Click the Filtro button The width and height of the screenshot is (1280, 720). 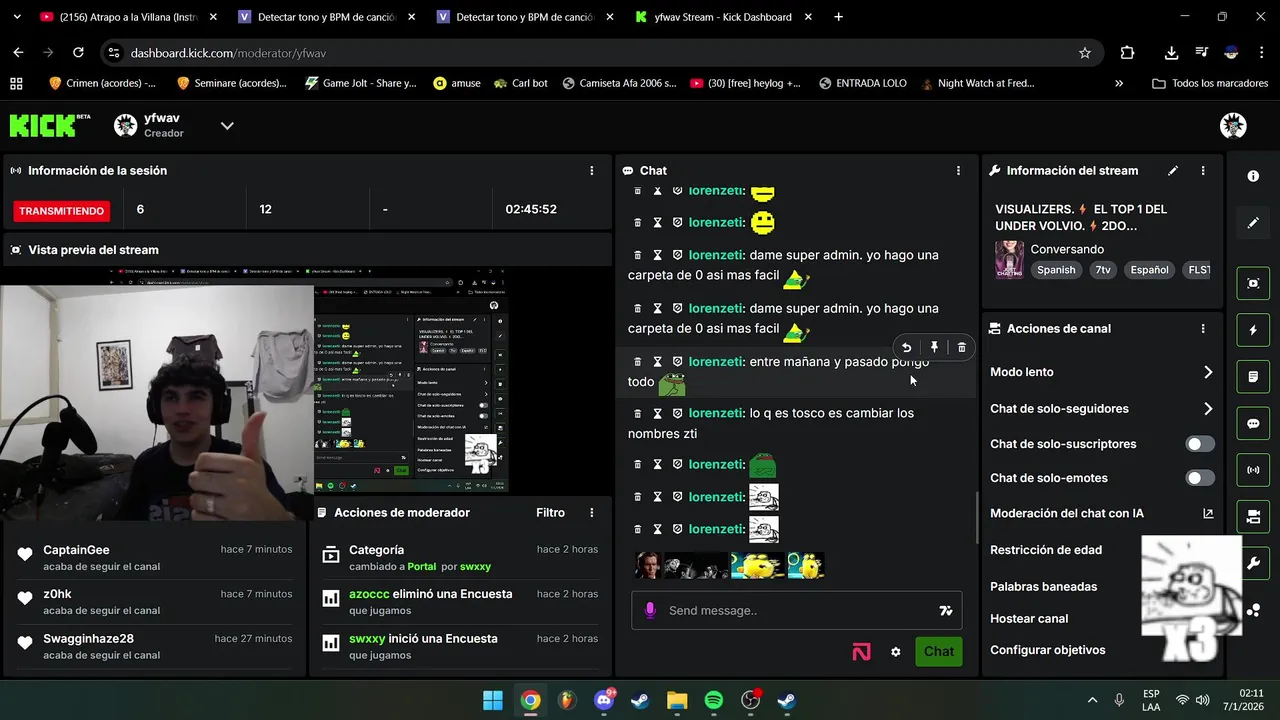click(550, 513)
